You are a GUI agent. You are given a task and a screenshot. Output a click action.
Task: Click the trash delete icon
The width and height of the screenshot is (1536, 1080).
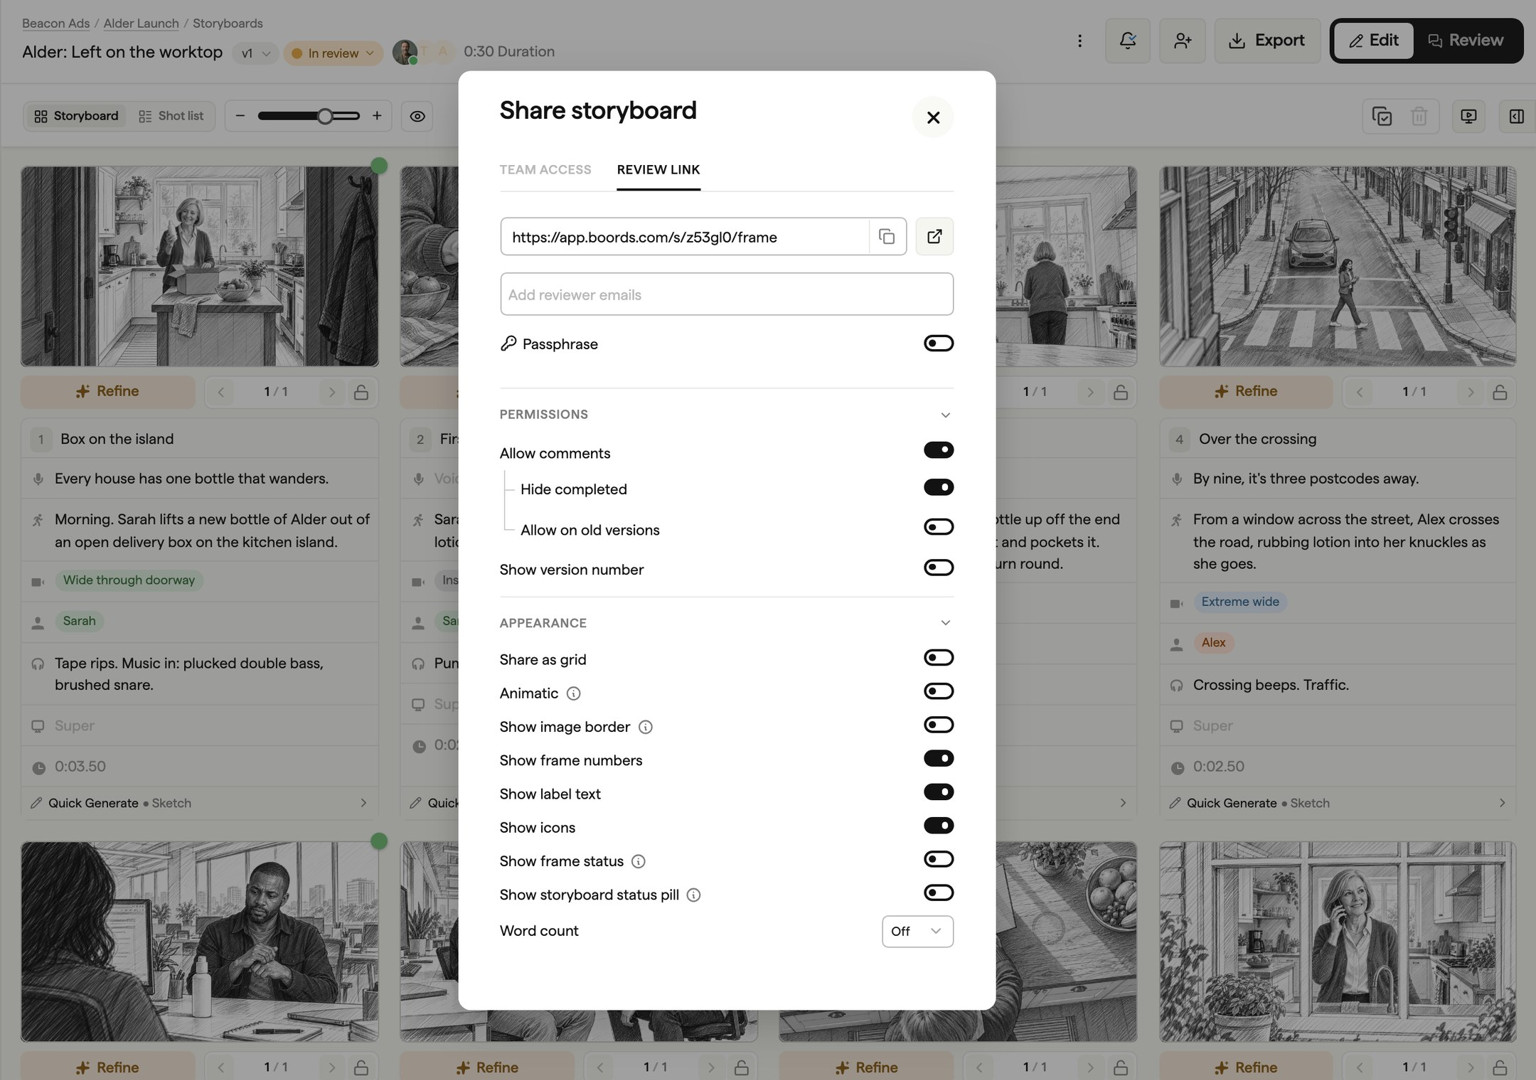[1419, 116]
